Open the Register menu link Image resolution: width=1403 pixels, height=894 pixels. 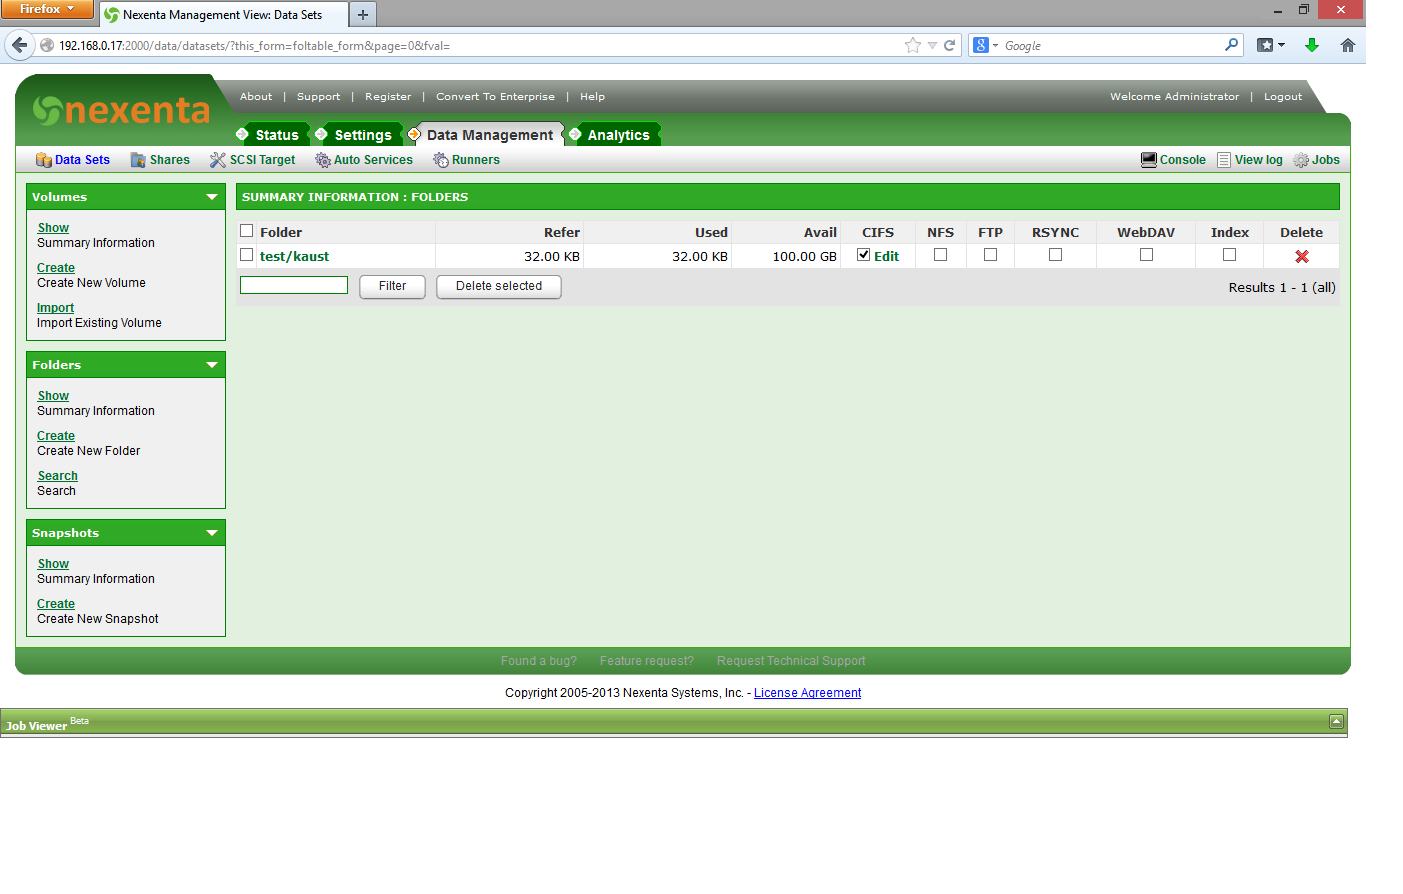click(388, 97)
